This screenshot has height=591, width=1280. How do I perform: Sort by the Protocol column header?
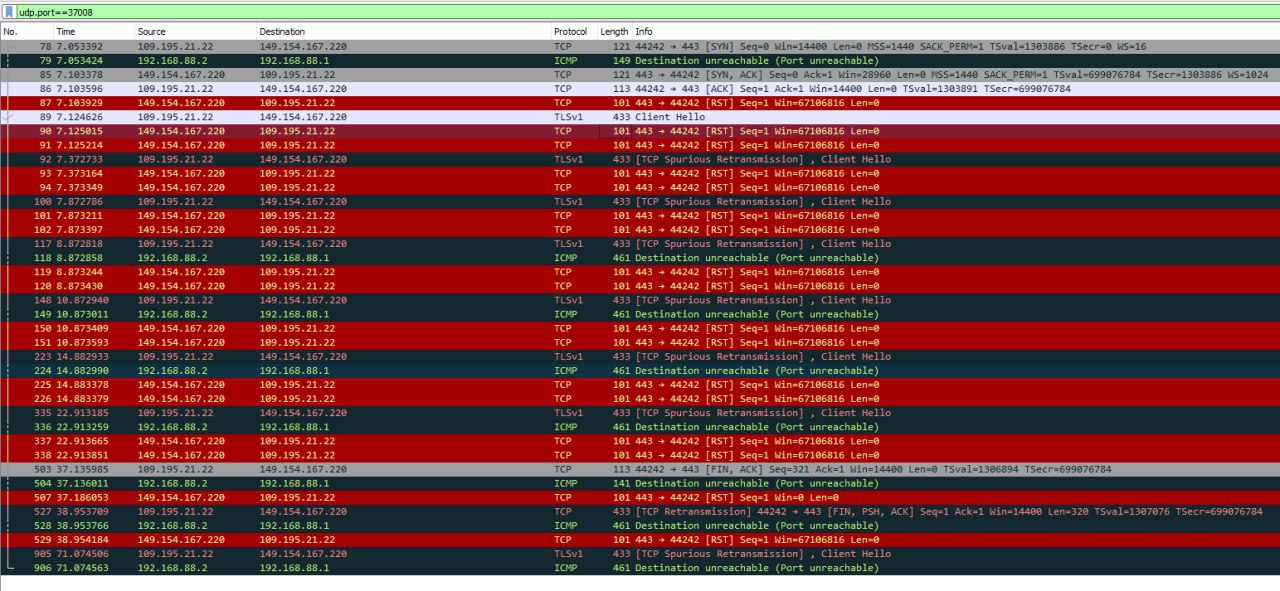pos(573,32)
